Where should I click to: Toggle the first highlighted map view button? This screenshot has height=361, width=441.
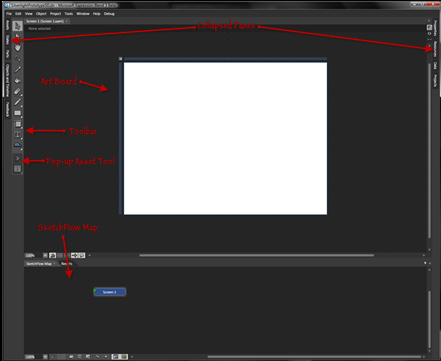(115, 357)
